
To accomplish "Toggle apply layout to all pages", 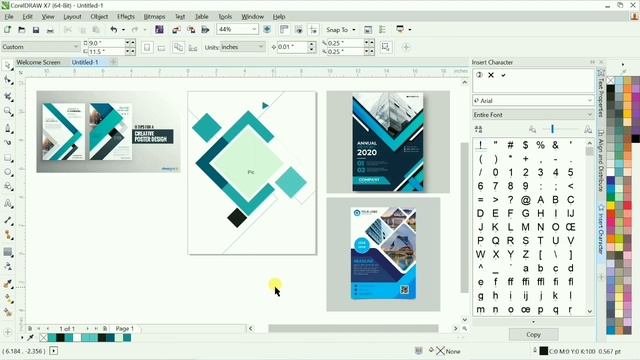I will (x=178, y=47).
